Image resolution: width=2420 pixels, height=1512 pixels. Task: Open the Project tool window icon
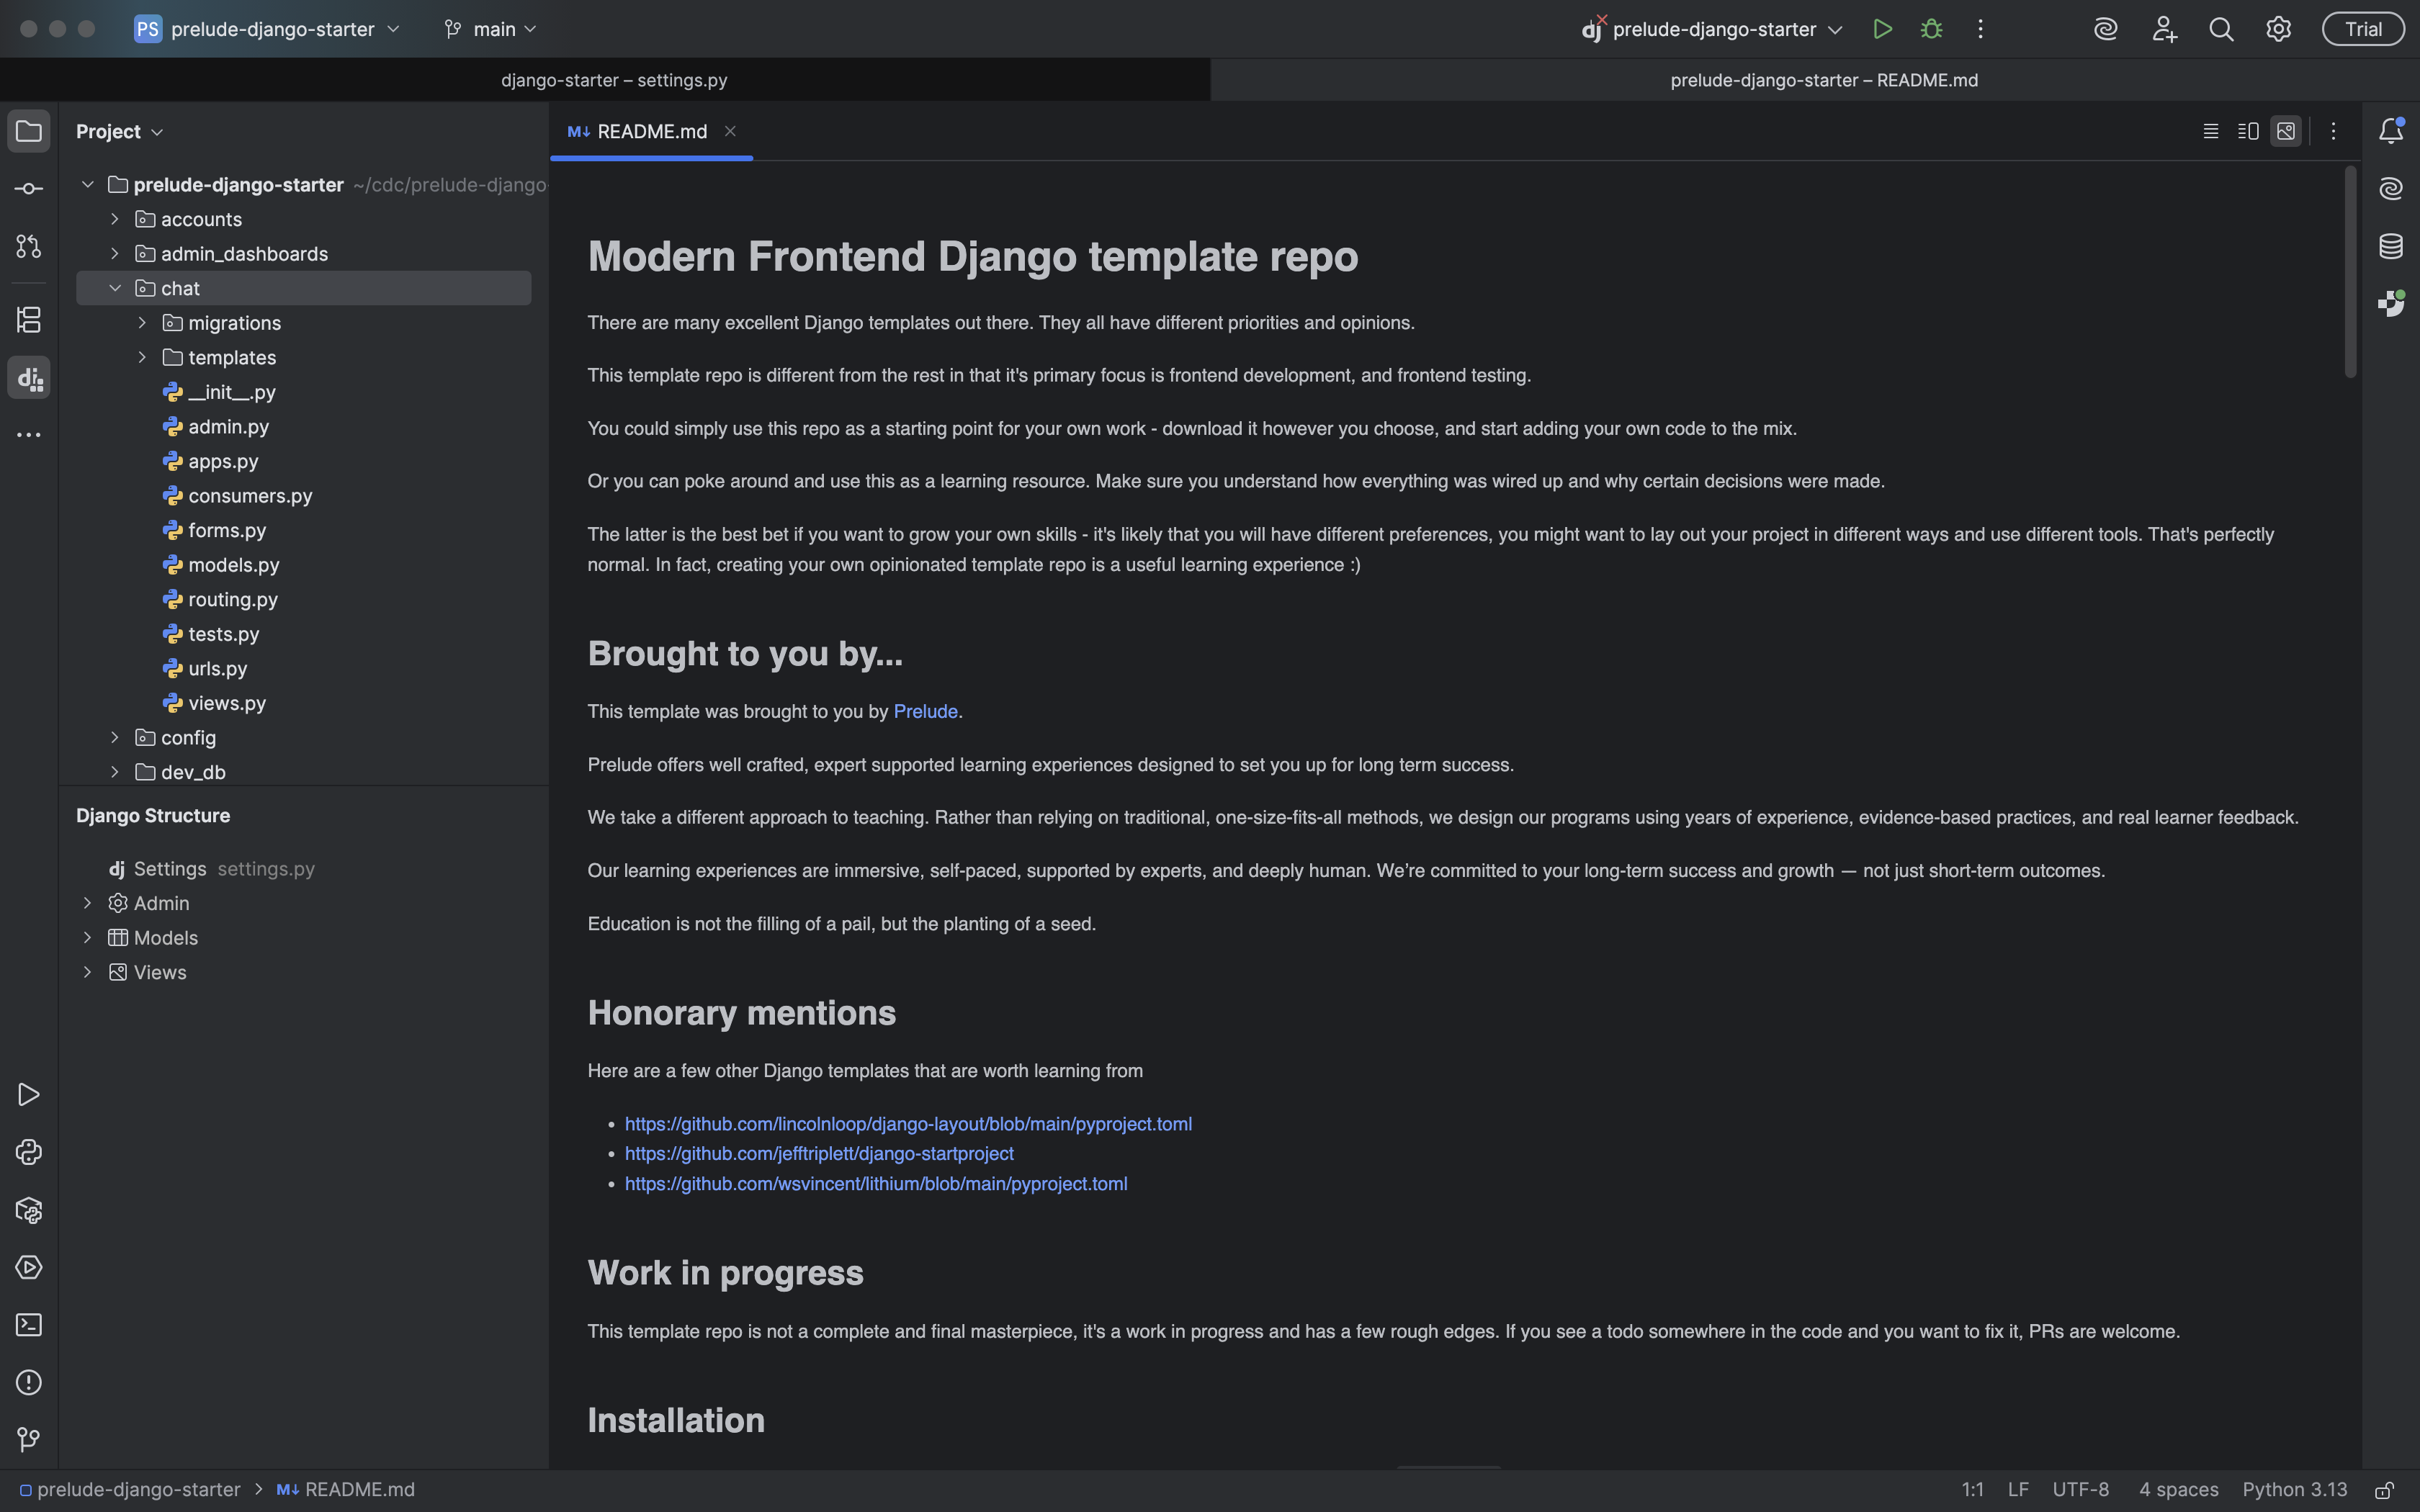[x=29, y=131]
